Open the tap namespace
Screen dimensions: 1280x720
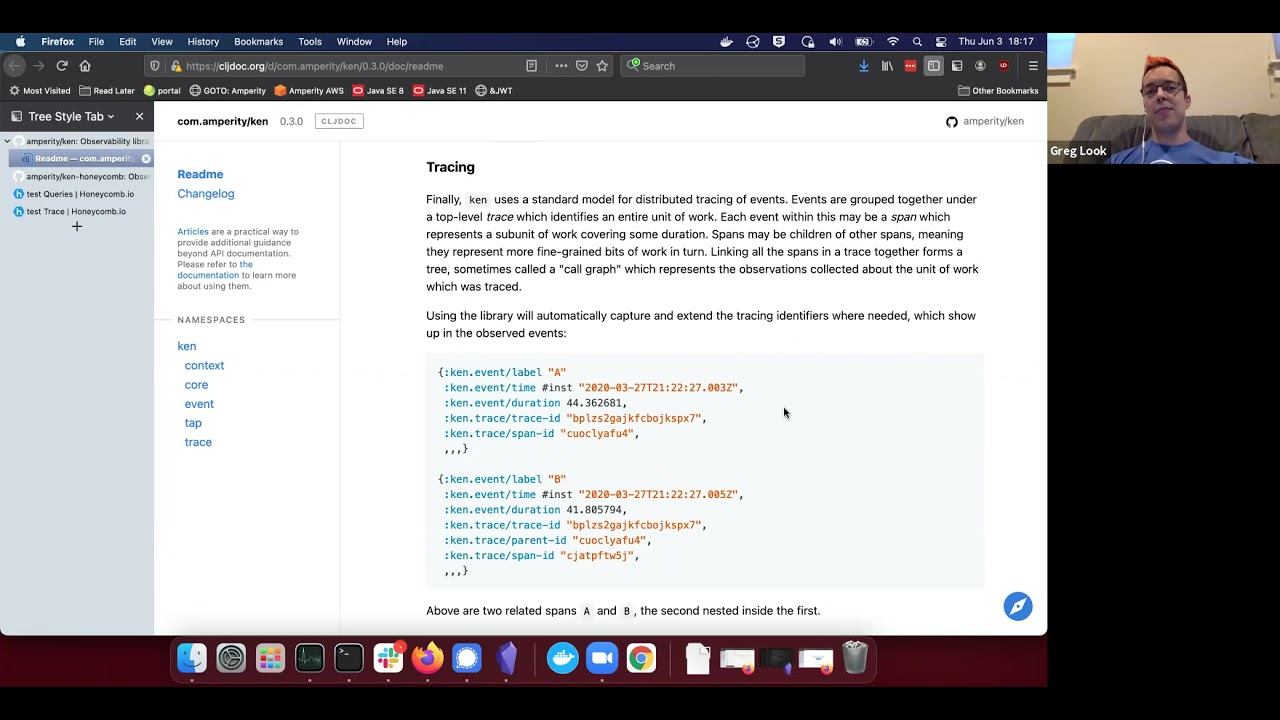[x=193, y=423]
